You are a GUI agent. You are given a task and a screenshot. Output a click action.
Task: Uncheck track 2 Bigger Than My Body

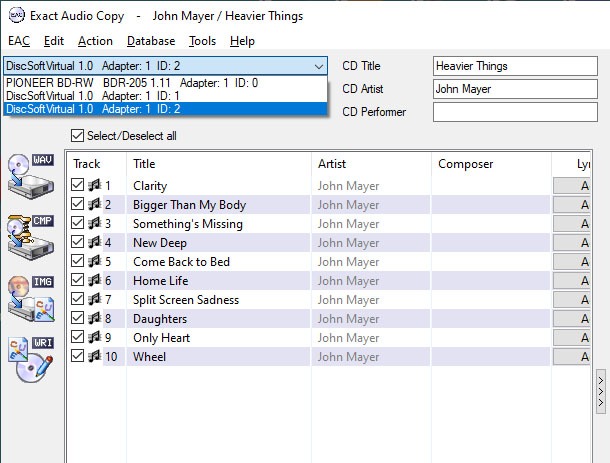77,204
